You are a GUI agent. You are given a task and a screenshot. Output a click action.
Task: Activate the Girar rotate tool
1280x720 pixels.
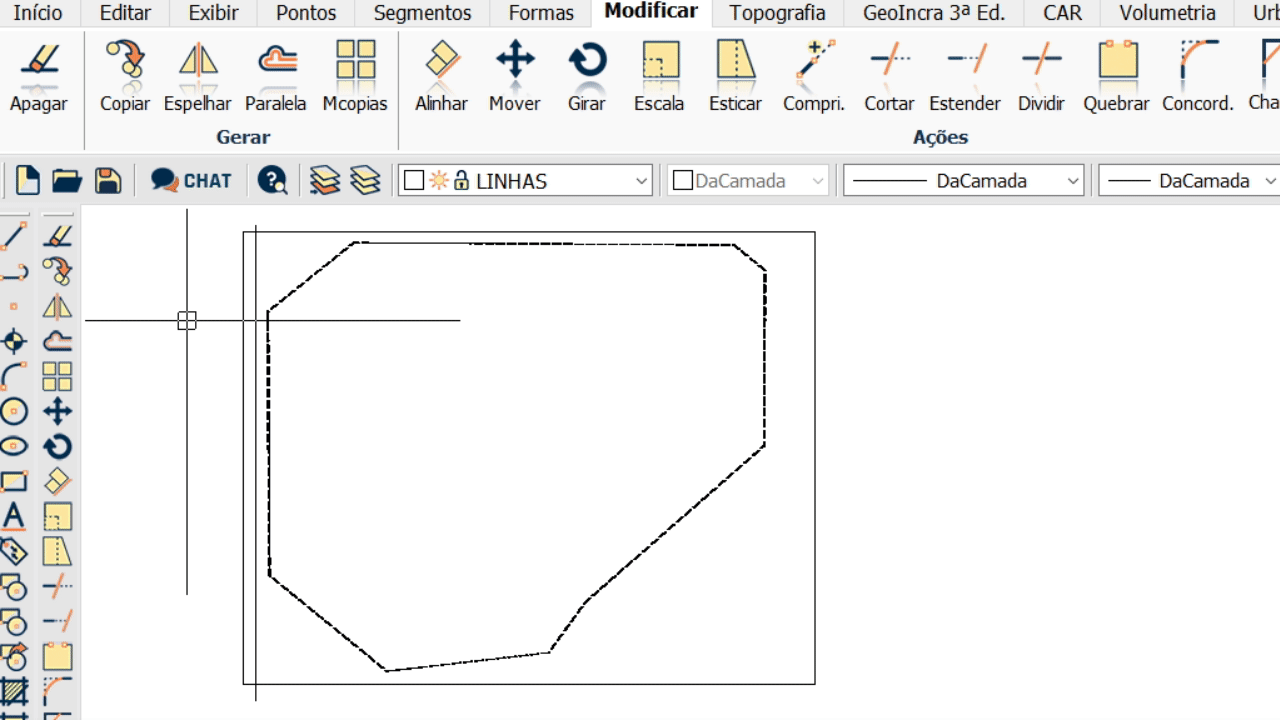(x=587, y=77)
